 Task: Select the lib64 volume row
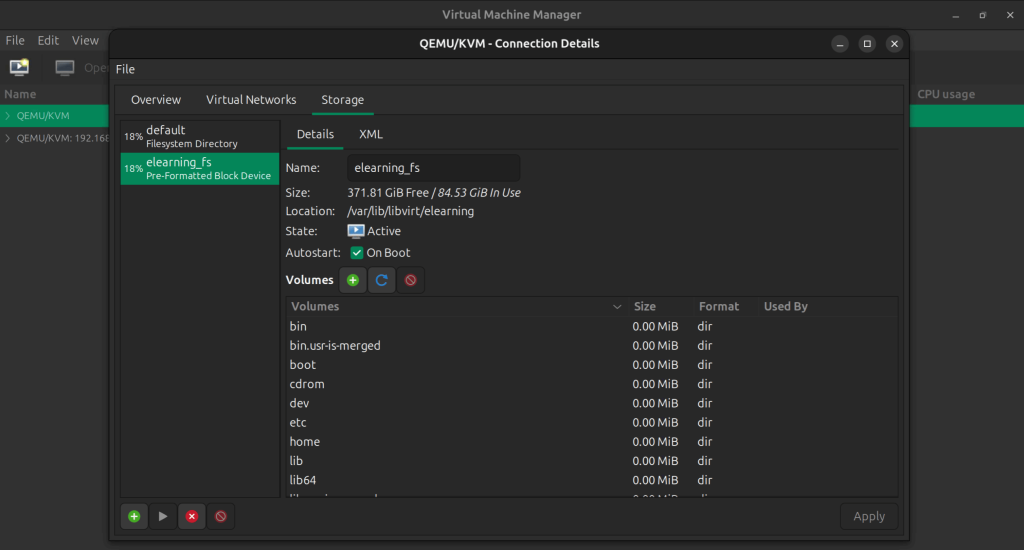click(592, 480)
